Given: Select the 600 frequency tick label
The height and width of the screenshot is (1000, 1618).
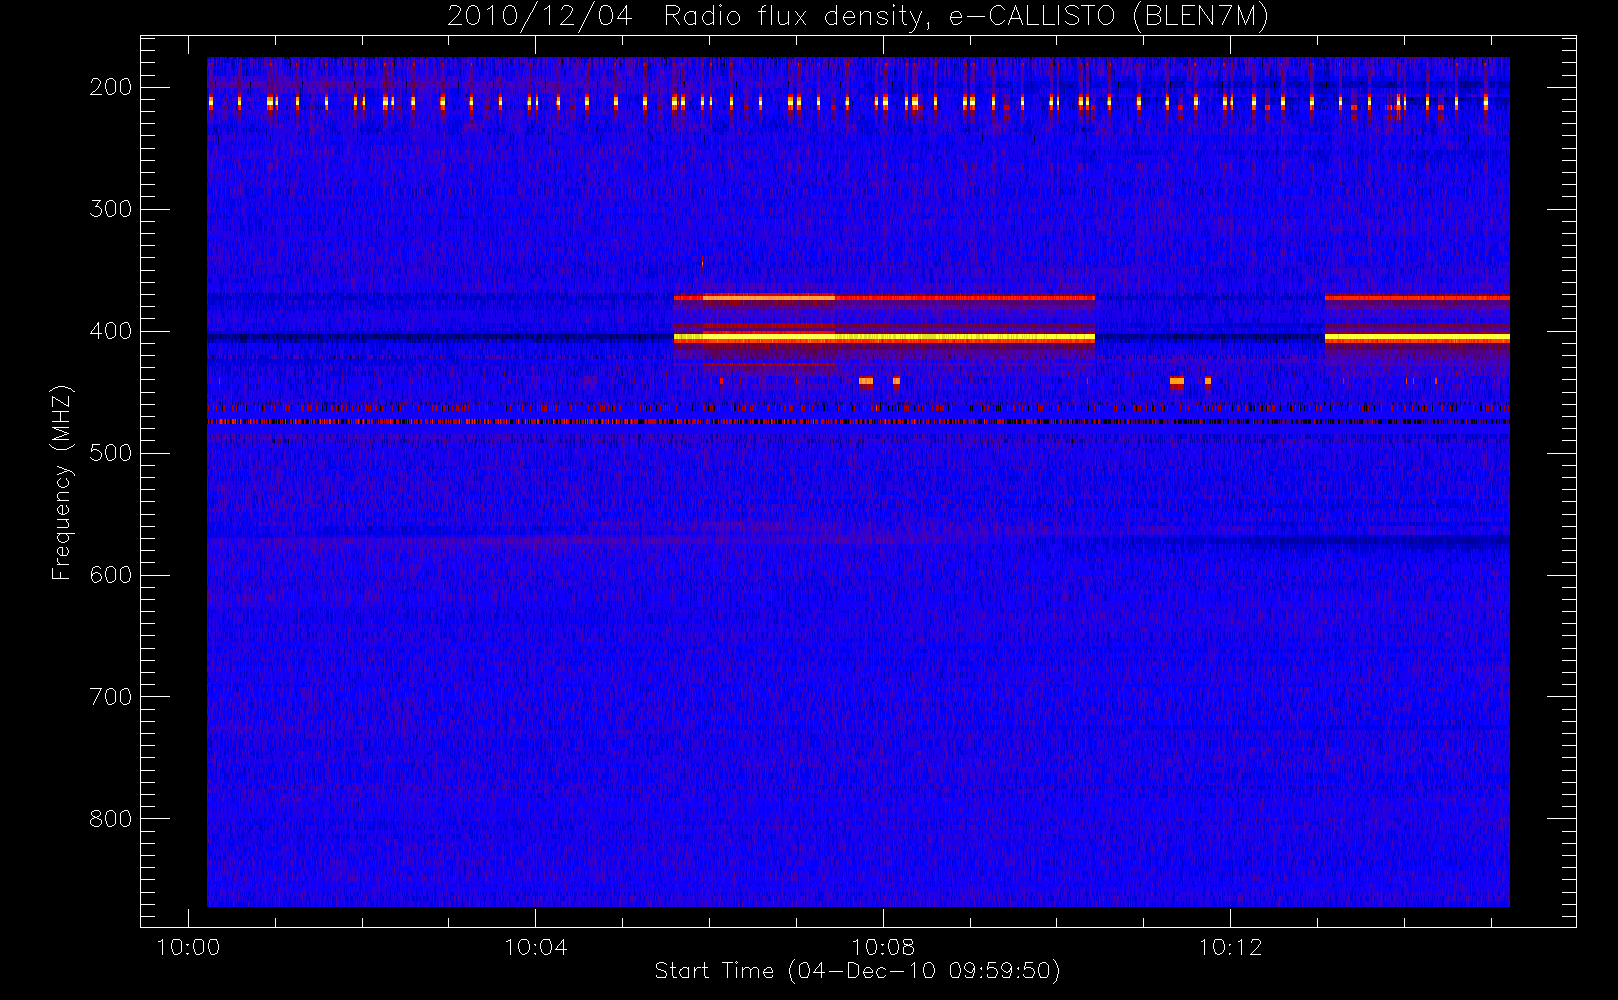Looking at the screenshot, I should pyautogui.click(x=111, y=575).
